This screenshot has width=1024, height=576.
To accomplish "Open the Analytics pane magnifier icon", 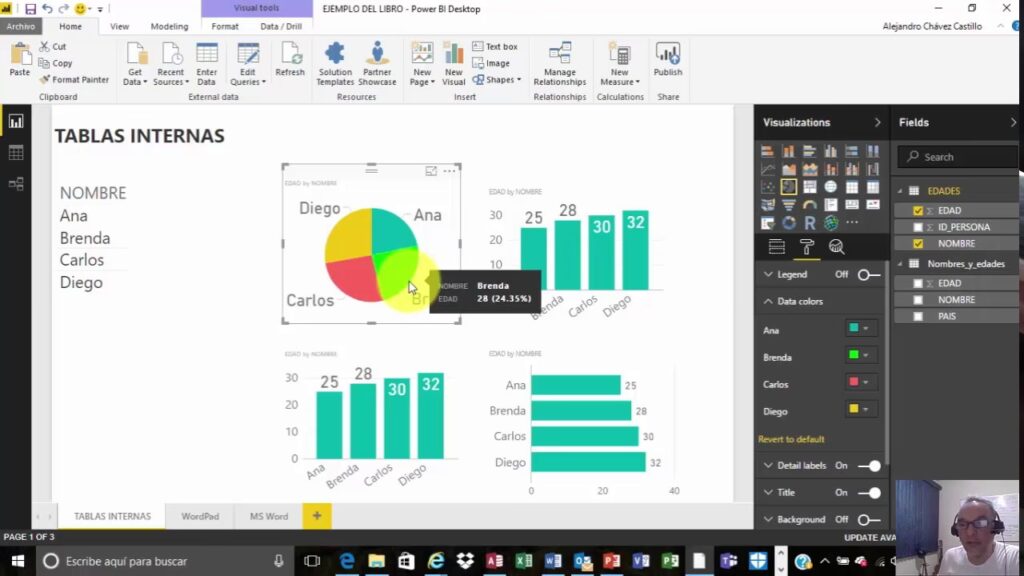I will point(837,247).
